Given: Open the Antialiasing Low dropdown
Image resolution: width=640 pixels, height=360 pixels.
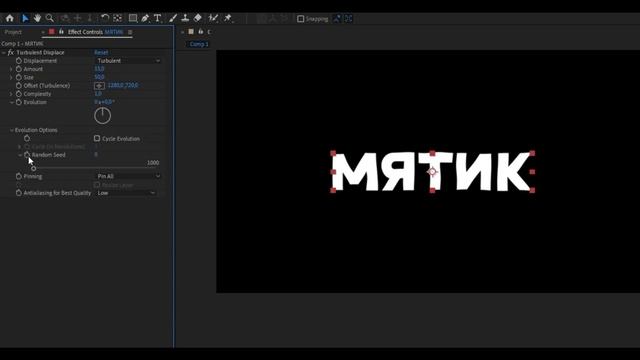Looking at the screenshot, I should point(126,193).
